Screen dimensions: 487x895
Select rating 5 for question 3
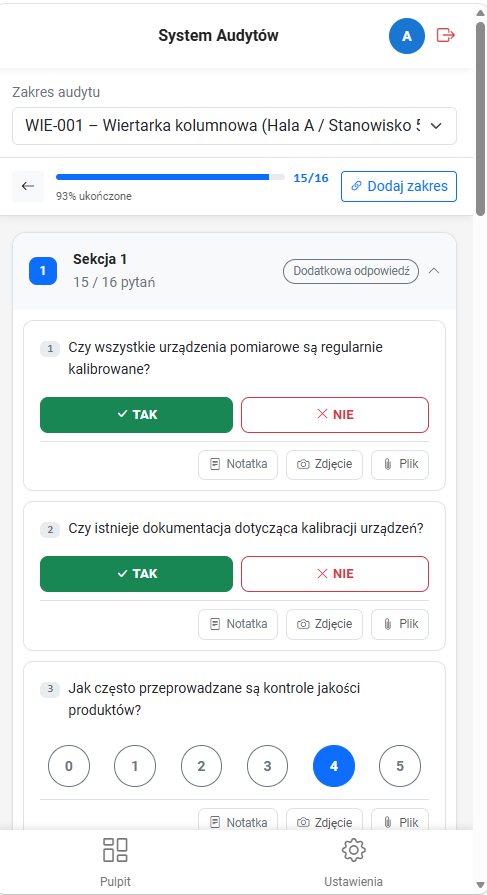tap(400, 766)
